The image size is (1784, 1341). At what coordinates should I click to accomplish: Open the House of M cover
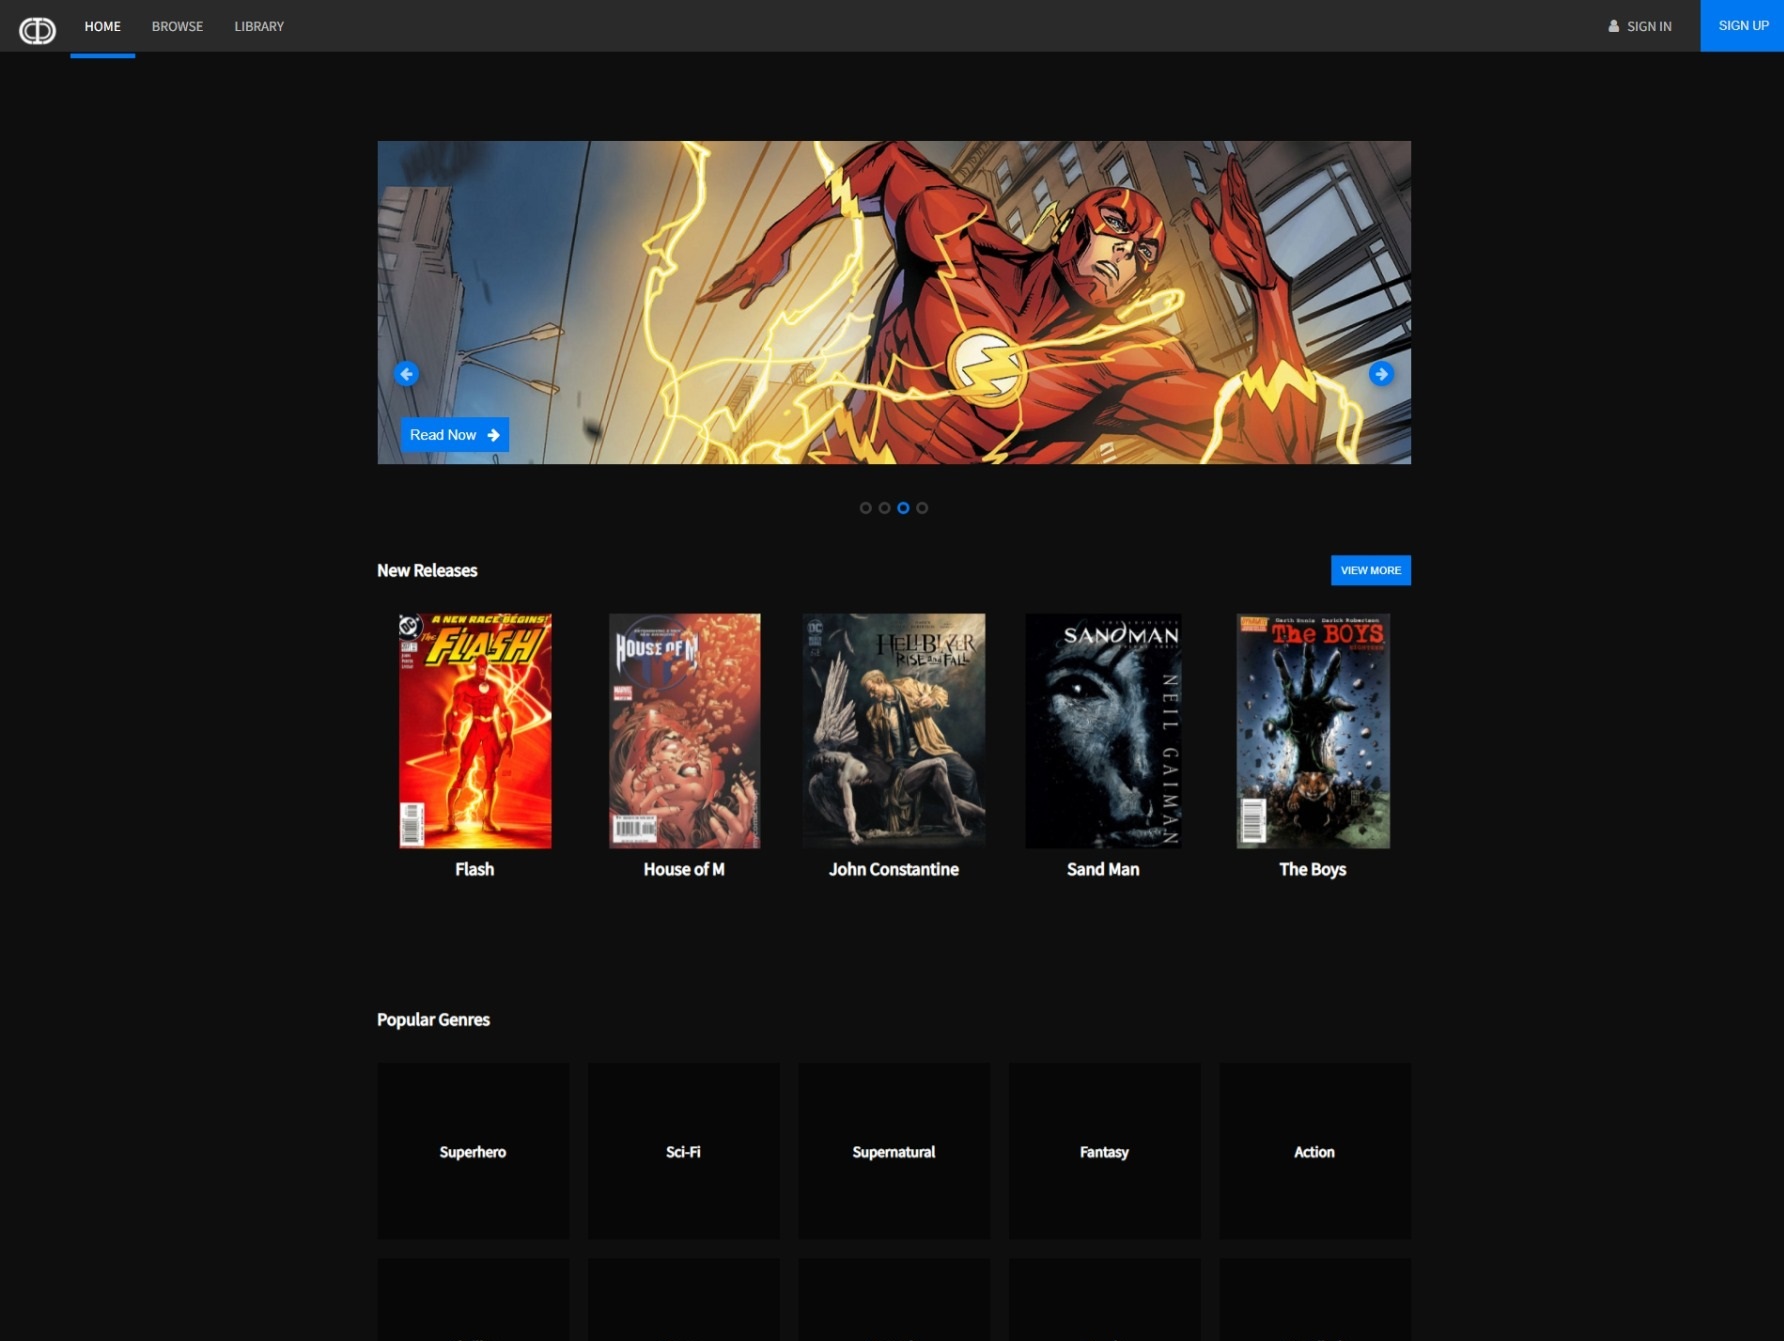tap(684, 731)
